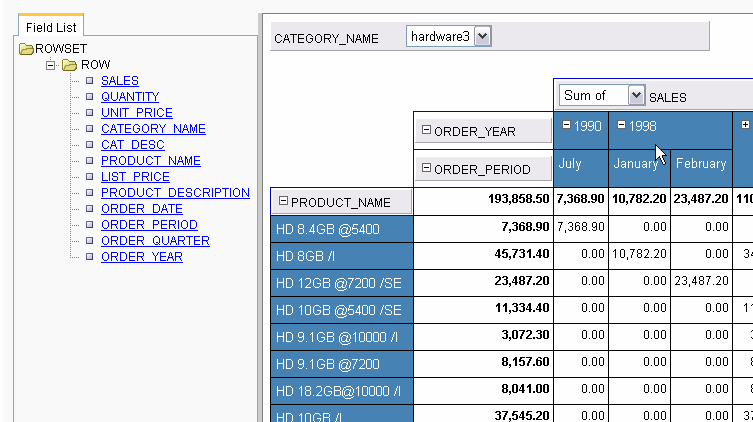Click the square icon beside SALES field
The height and width of the screenshot is (422, 753).
89,81
